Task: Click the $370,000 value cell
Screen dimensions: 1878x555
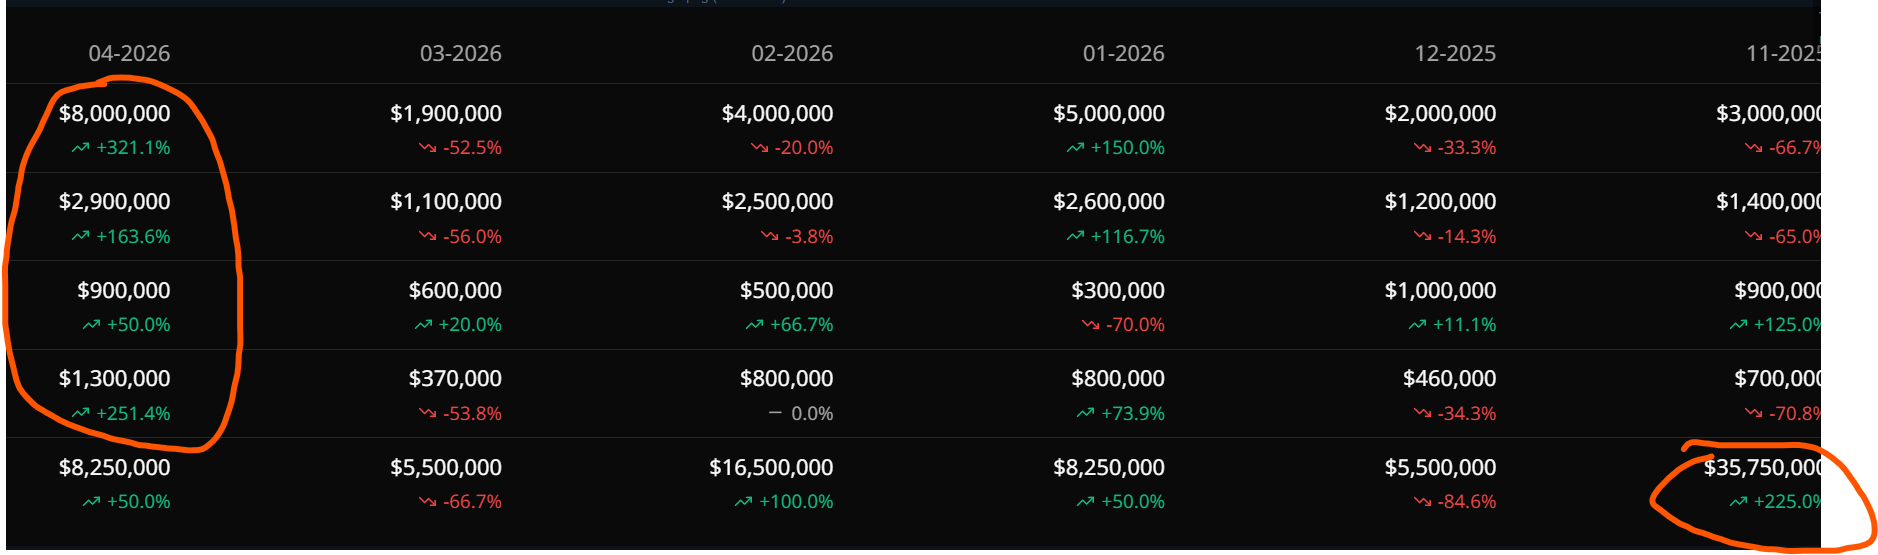Action: [455, 379]
